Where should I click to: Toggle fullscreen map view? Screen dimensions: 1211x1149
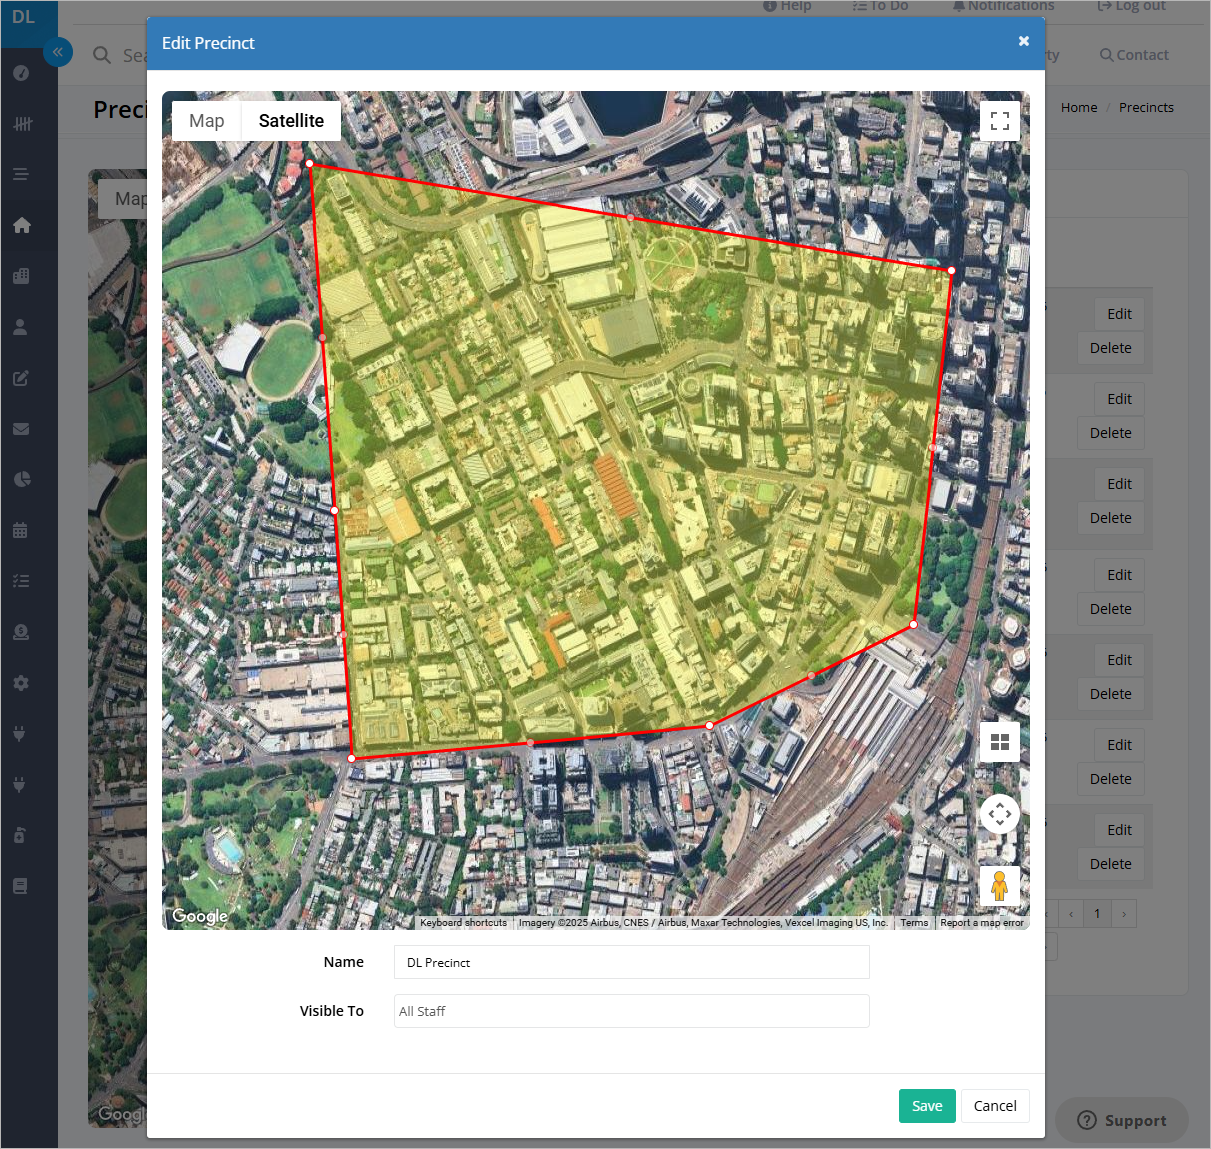(x=1000, y=121)
